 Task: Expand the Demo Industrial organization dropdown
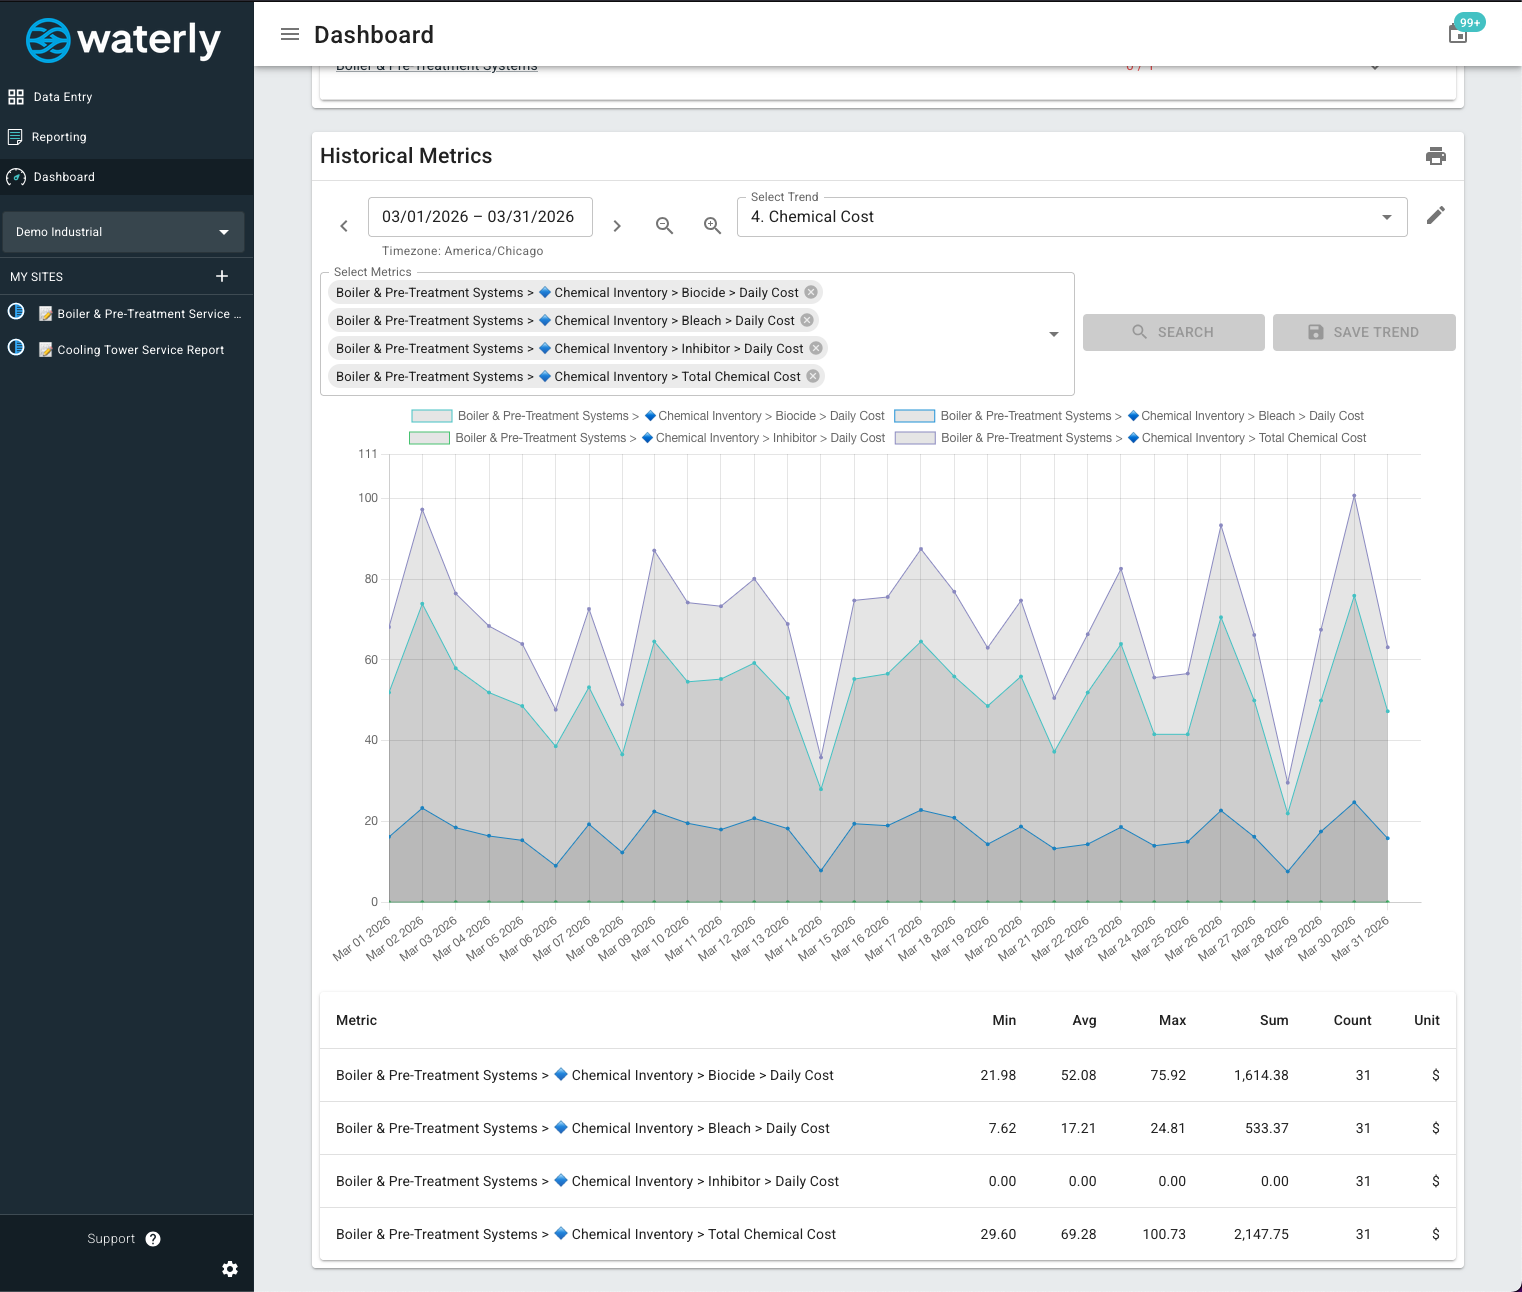tap(123, 232)
